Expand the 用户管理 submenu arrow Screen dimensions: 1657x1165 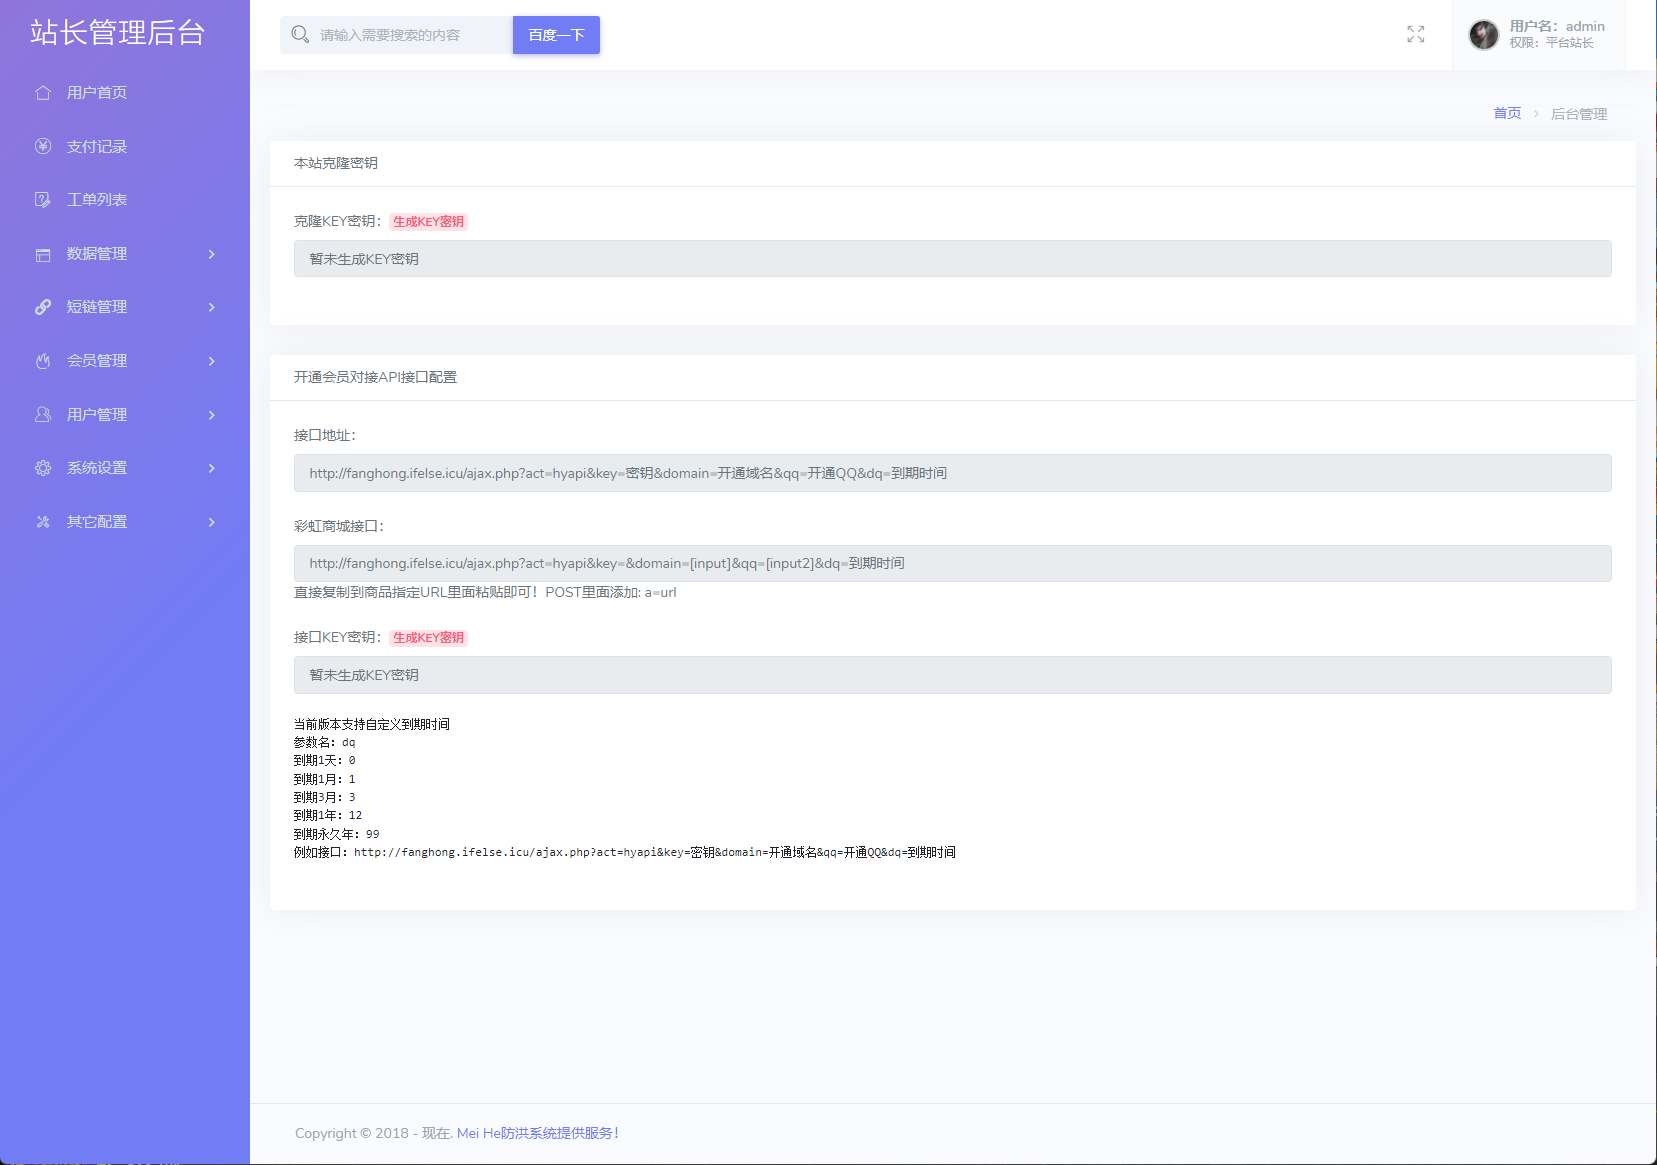coord(212,415)
